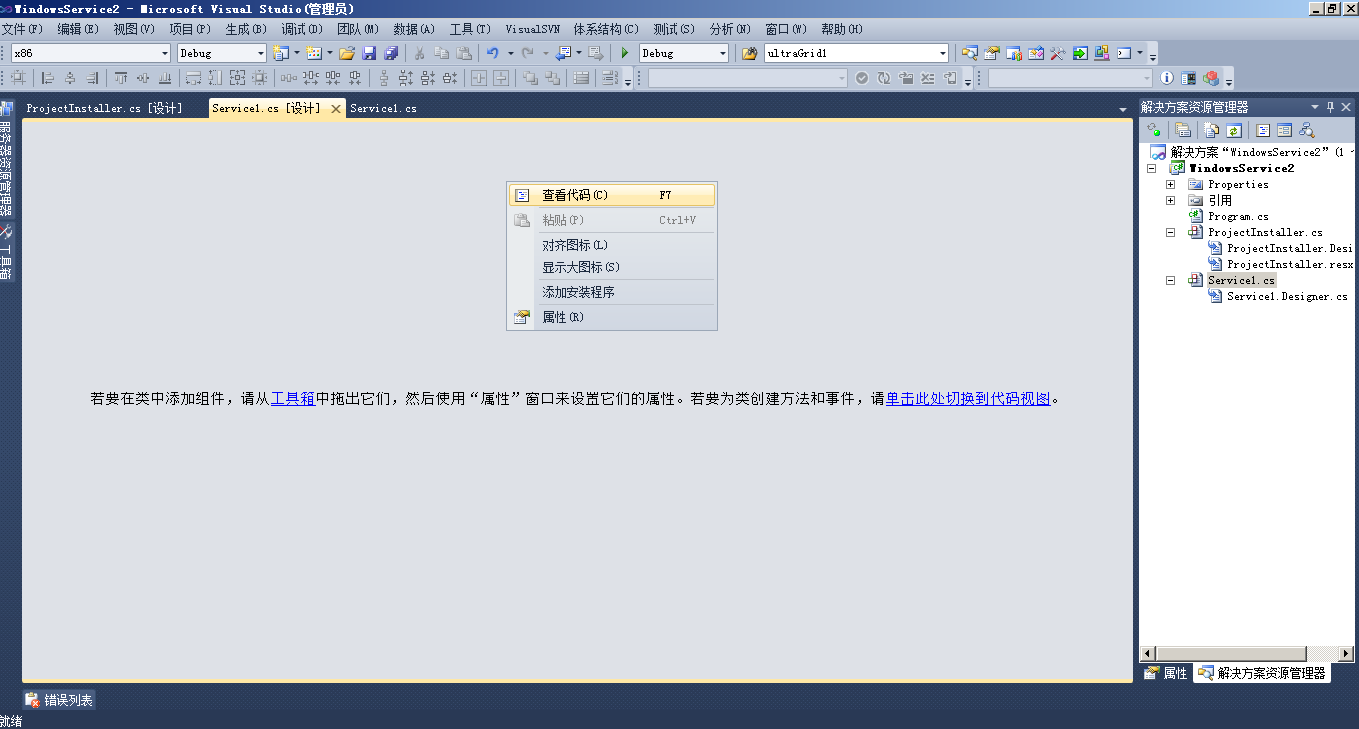Click Solution Explorer View Designer icon
Screen dimensions: 1359x729
click(x=1285, y=130)
